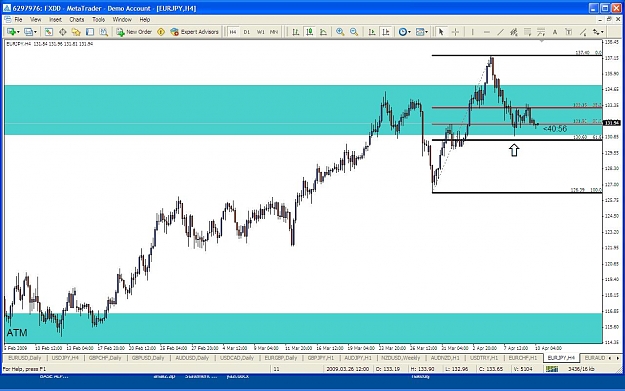Toggle the Data Window crosshair icon
The height and width of the screenshot is (391, 625).
[63, 32]
